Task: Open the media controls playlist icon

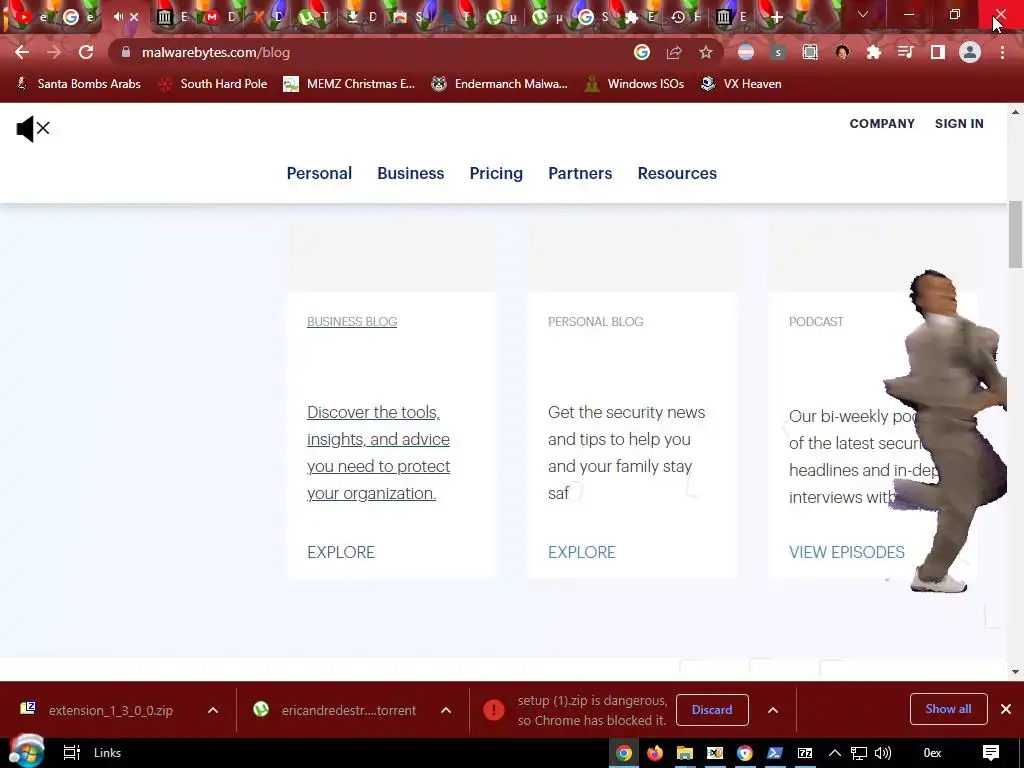Action: (906, 52)
